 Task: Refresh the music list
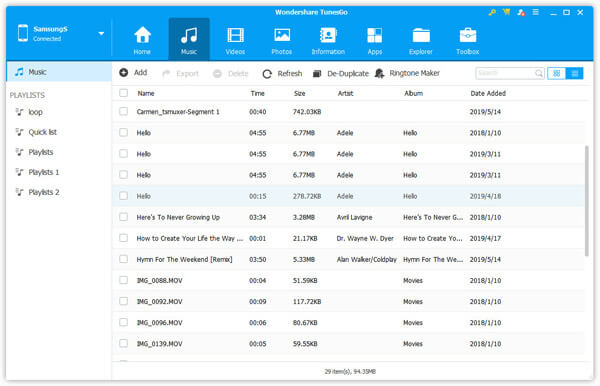click(x=282, y=73)
